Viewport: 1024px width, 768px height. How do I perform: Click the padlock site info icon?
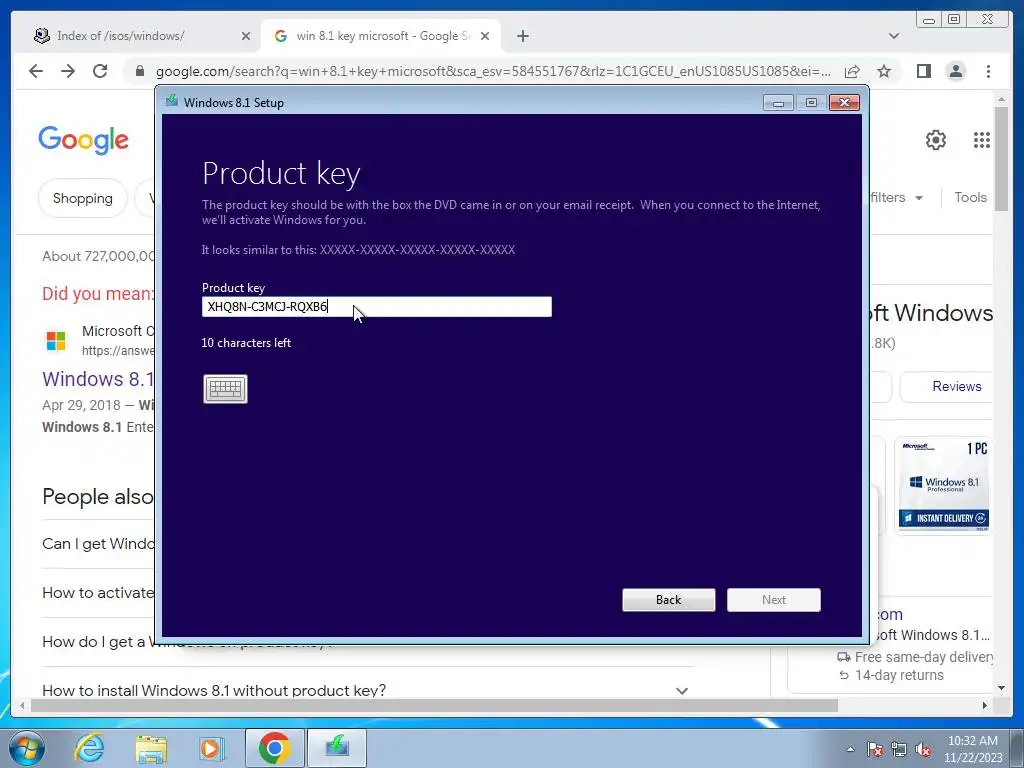click(140, 71)
